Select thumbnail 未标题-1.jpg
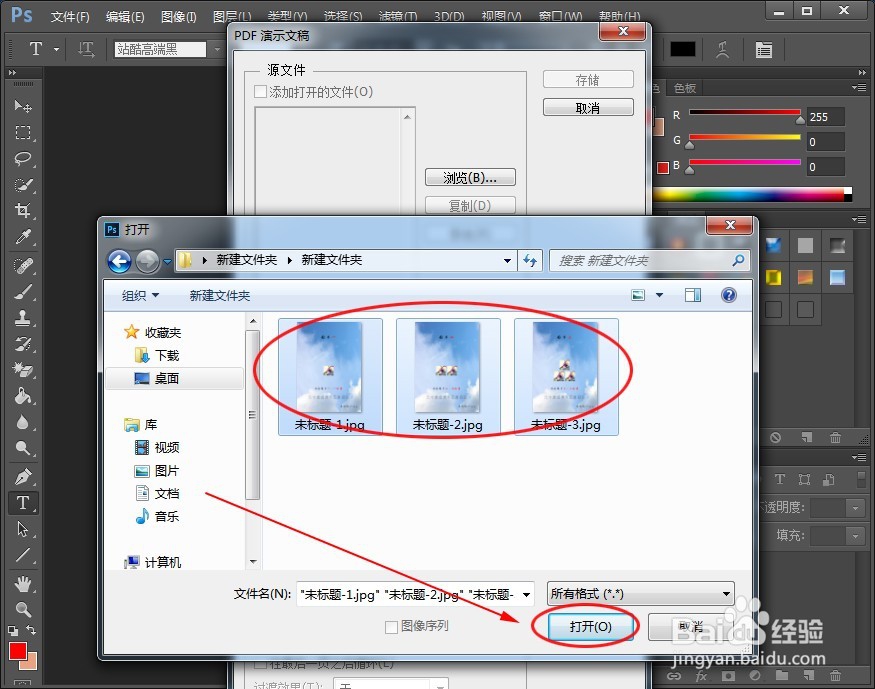Image resolution: width=875 pixels, height=689 pixels. [x=330, y=377]
